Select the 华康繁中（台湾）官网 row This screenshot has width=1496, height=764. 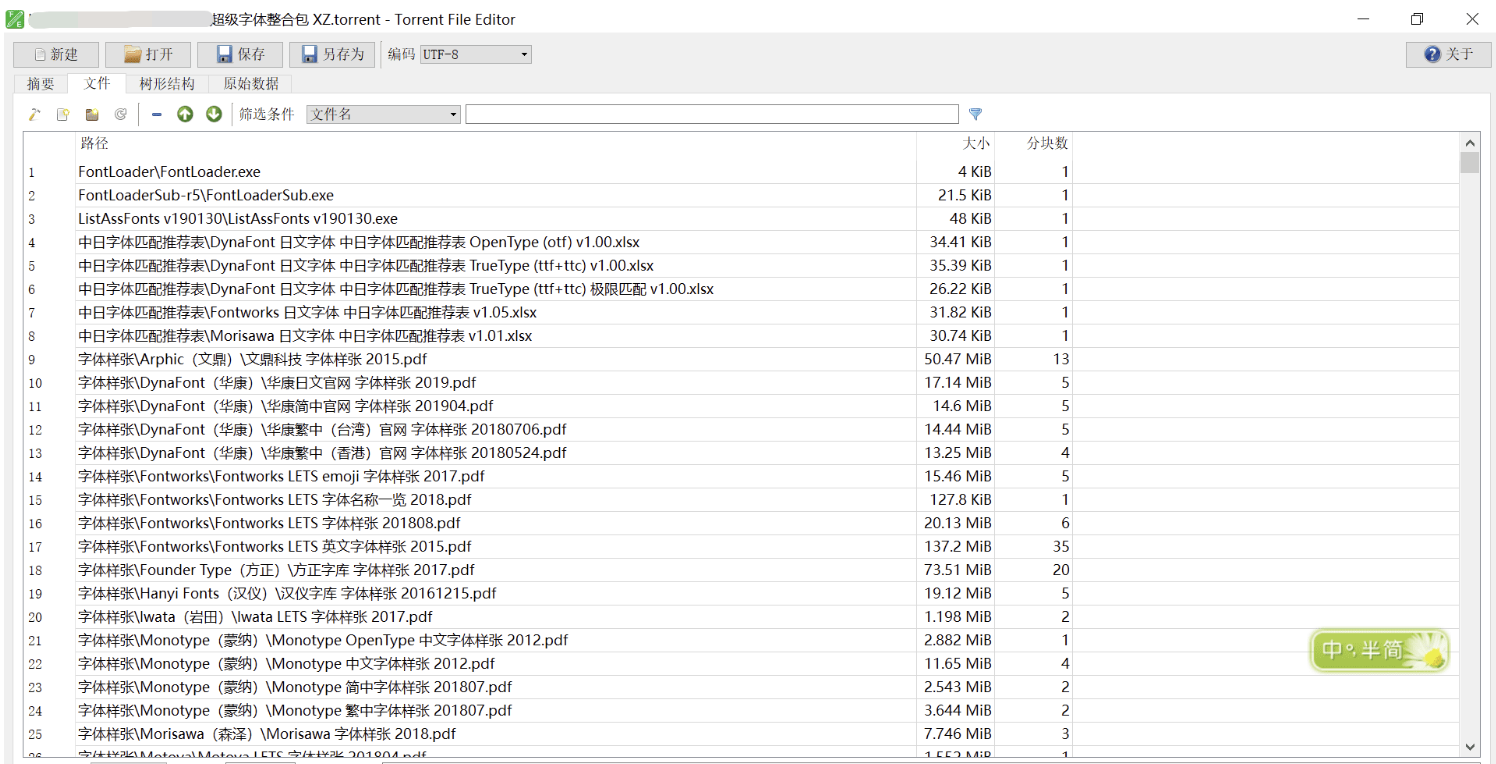742,429
